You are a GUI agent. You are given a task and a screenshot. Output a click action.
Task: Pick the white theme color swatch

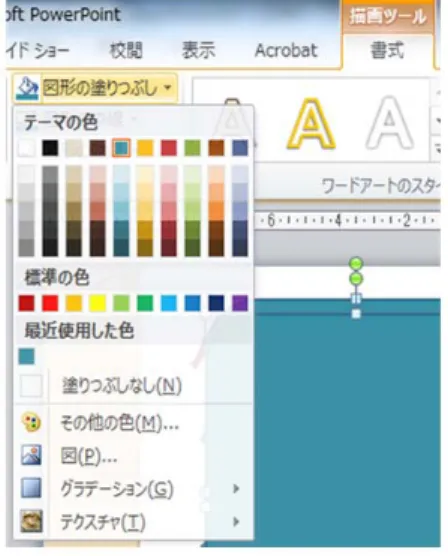(26, 148)
